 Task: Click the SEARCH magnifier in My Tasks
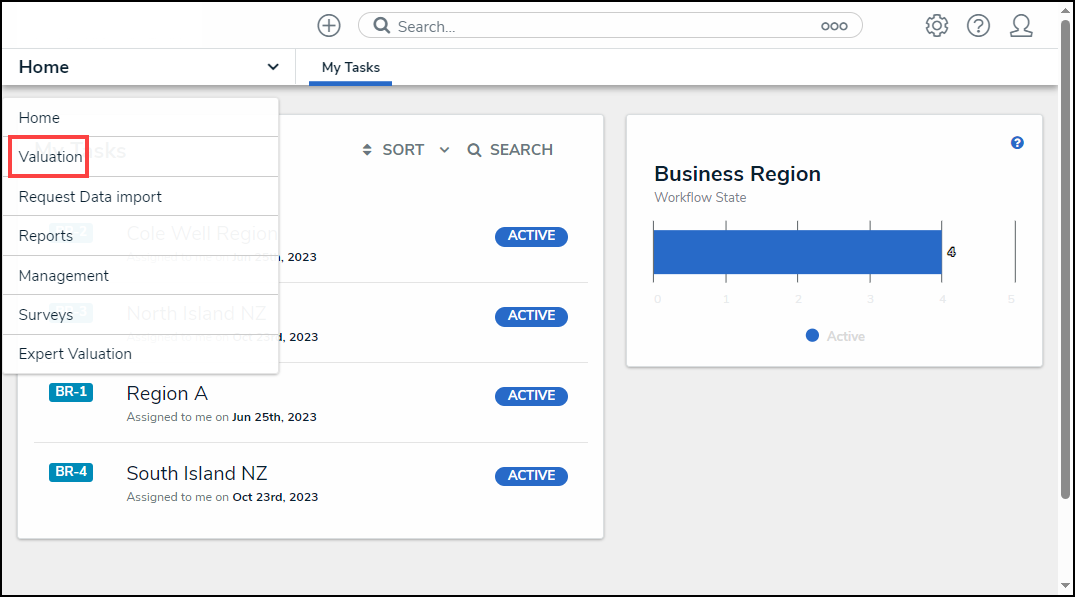pos(474,149)
